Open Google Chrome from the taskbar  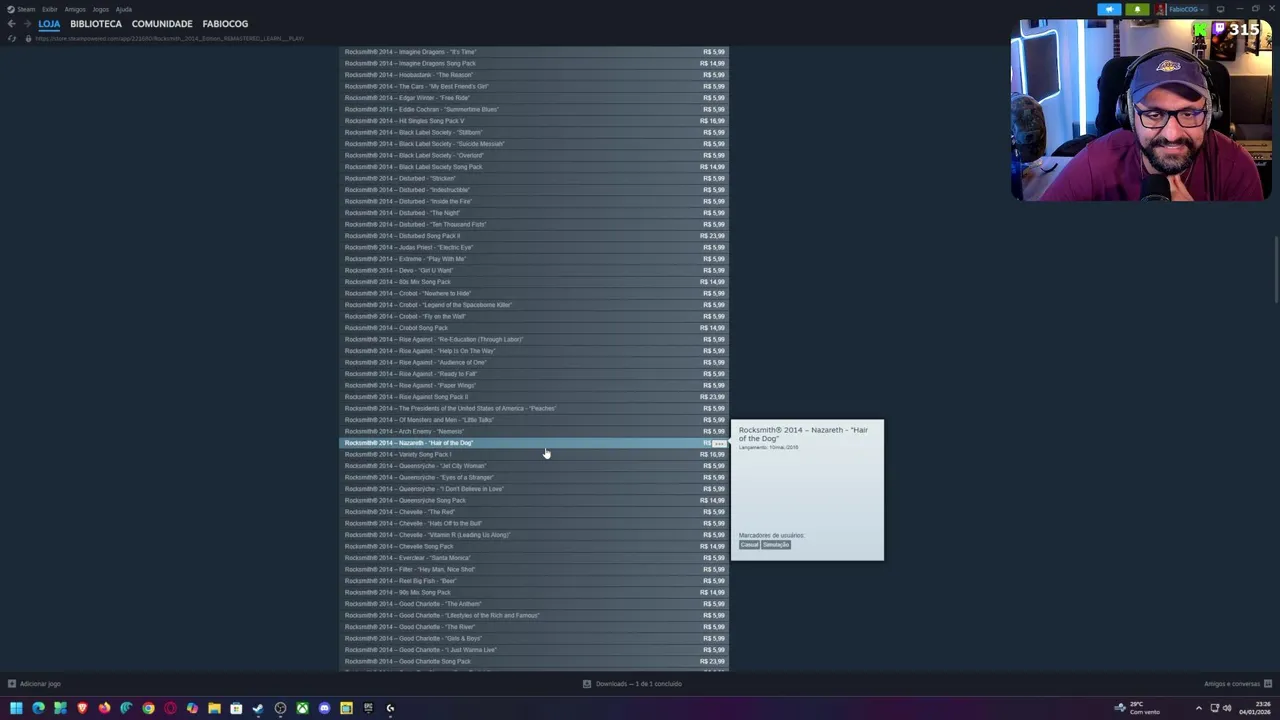pyautogui.click(x=148, y=708)
